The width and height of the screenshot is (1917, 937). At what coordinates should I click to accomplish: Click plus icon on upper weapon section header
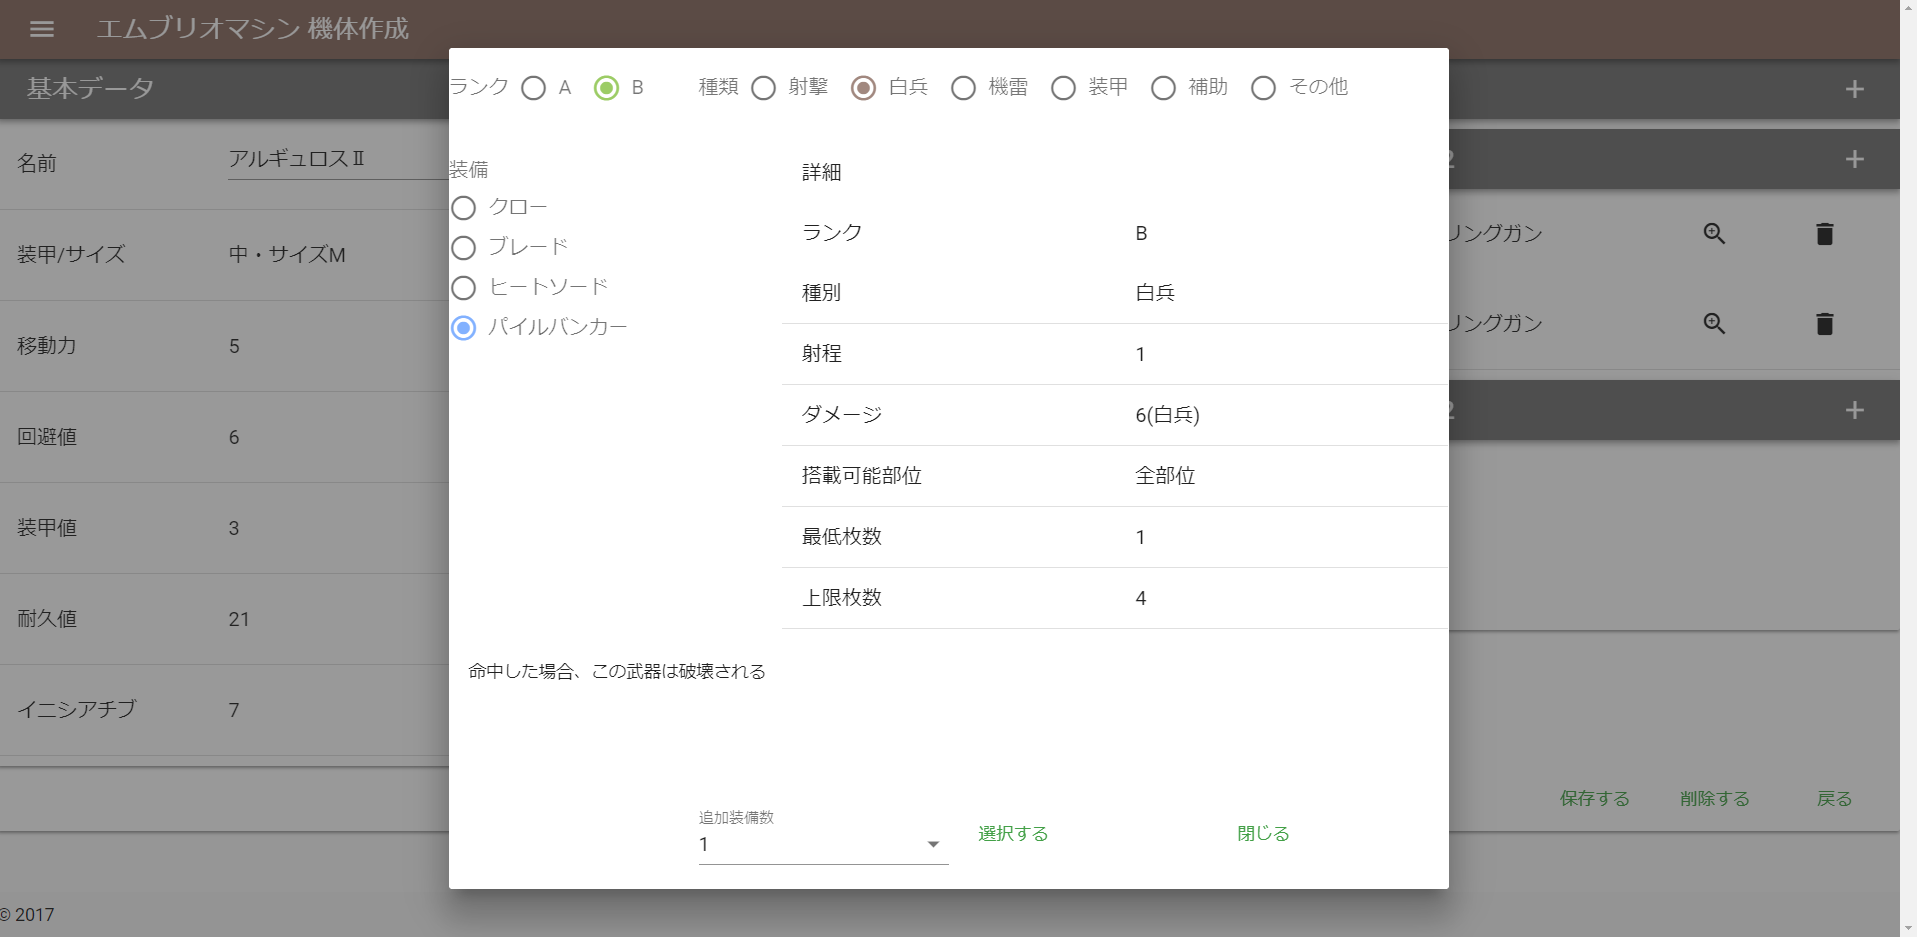[1854, 159]
